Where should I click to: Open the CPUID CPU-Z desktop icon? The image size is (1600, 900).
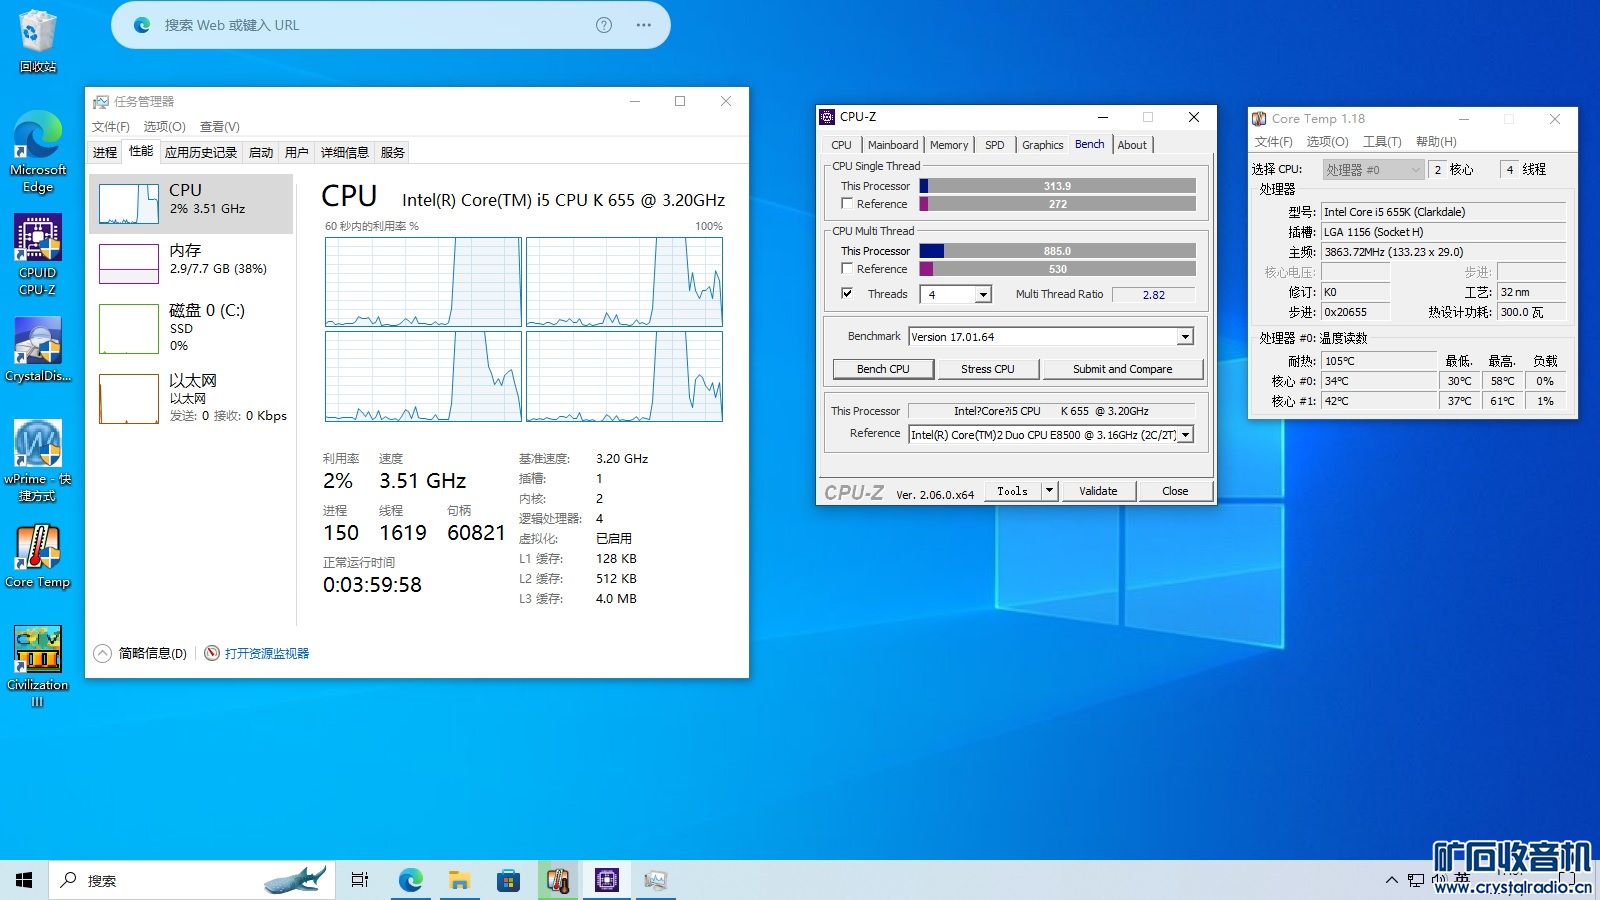38,241
